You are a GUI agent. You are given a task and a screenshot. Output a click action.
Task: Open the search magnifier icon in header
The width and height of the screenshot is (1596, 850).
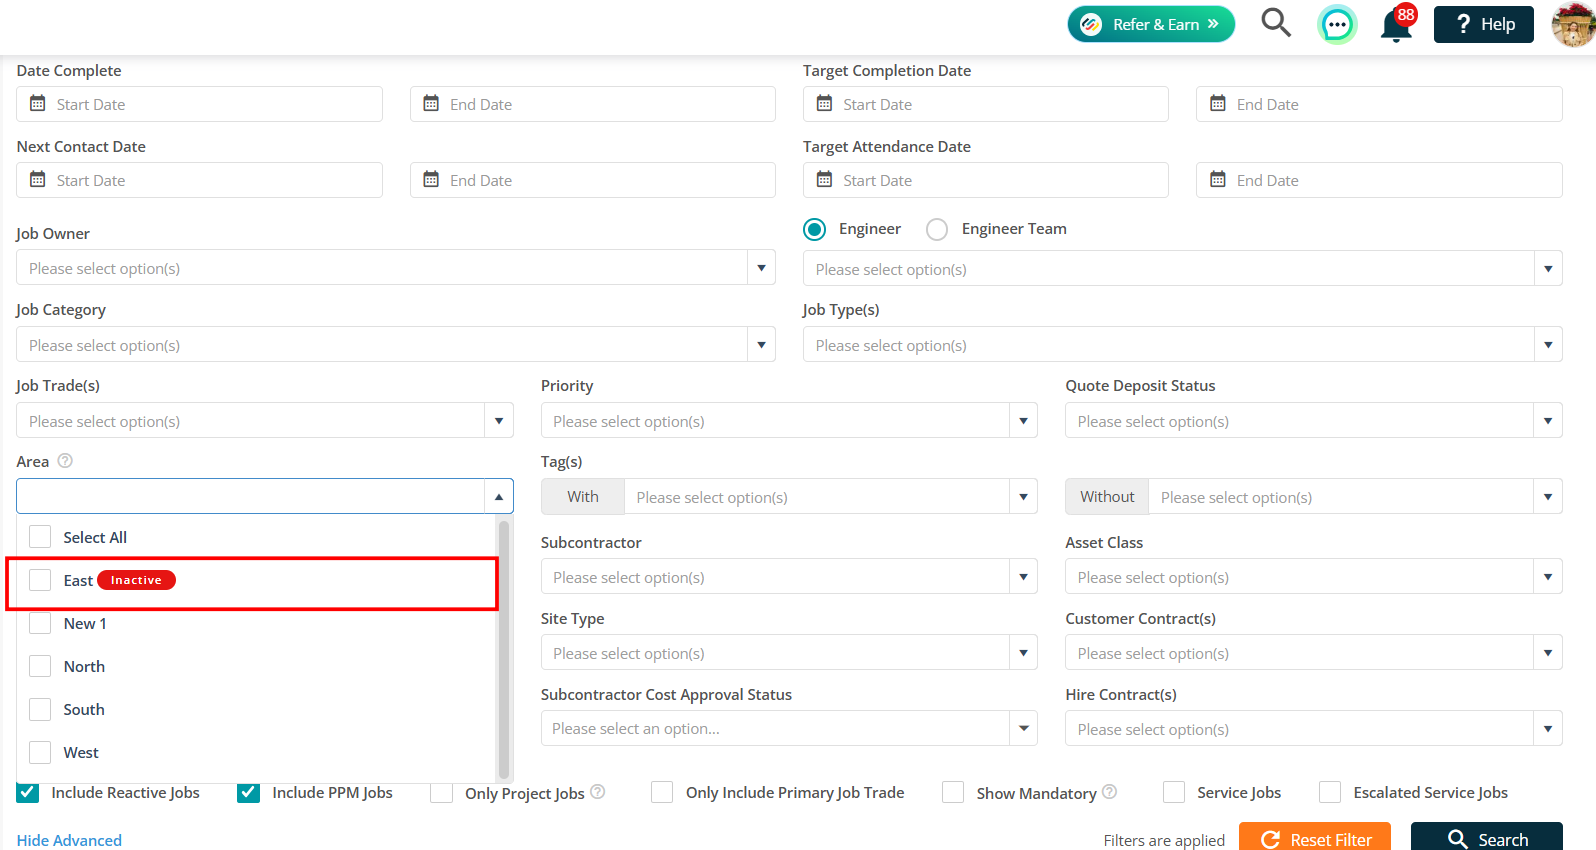1275,22
